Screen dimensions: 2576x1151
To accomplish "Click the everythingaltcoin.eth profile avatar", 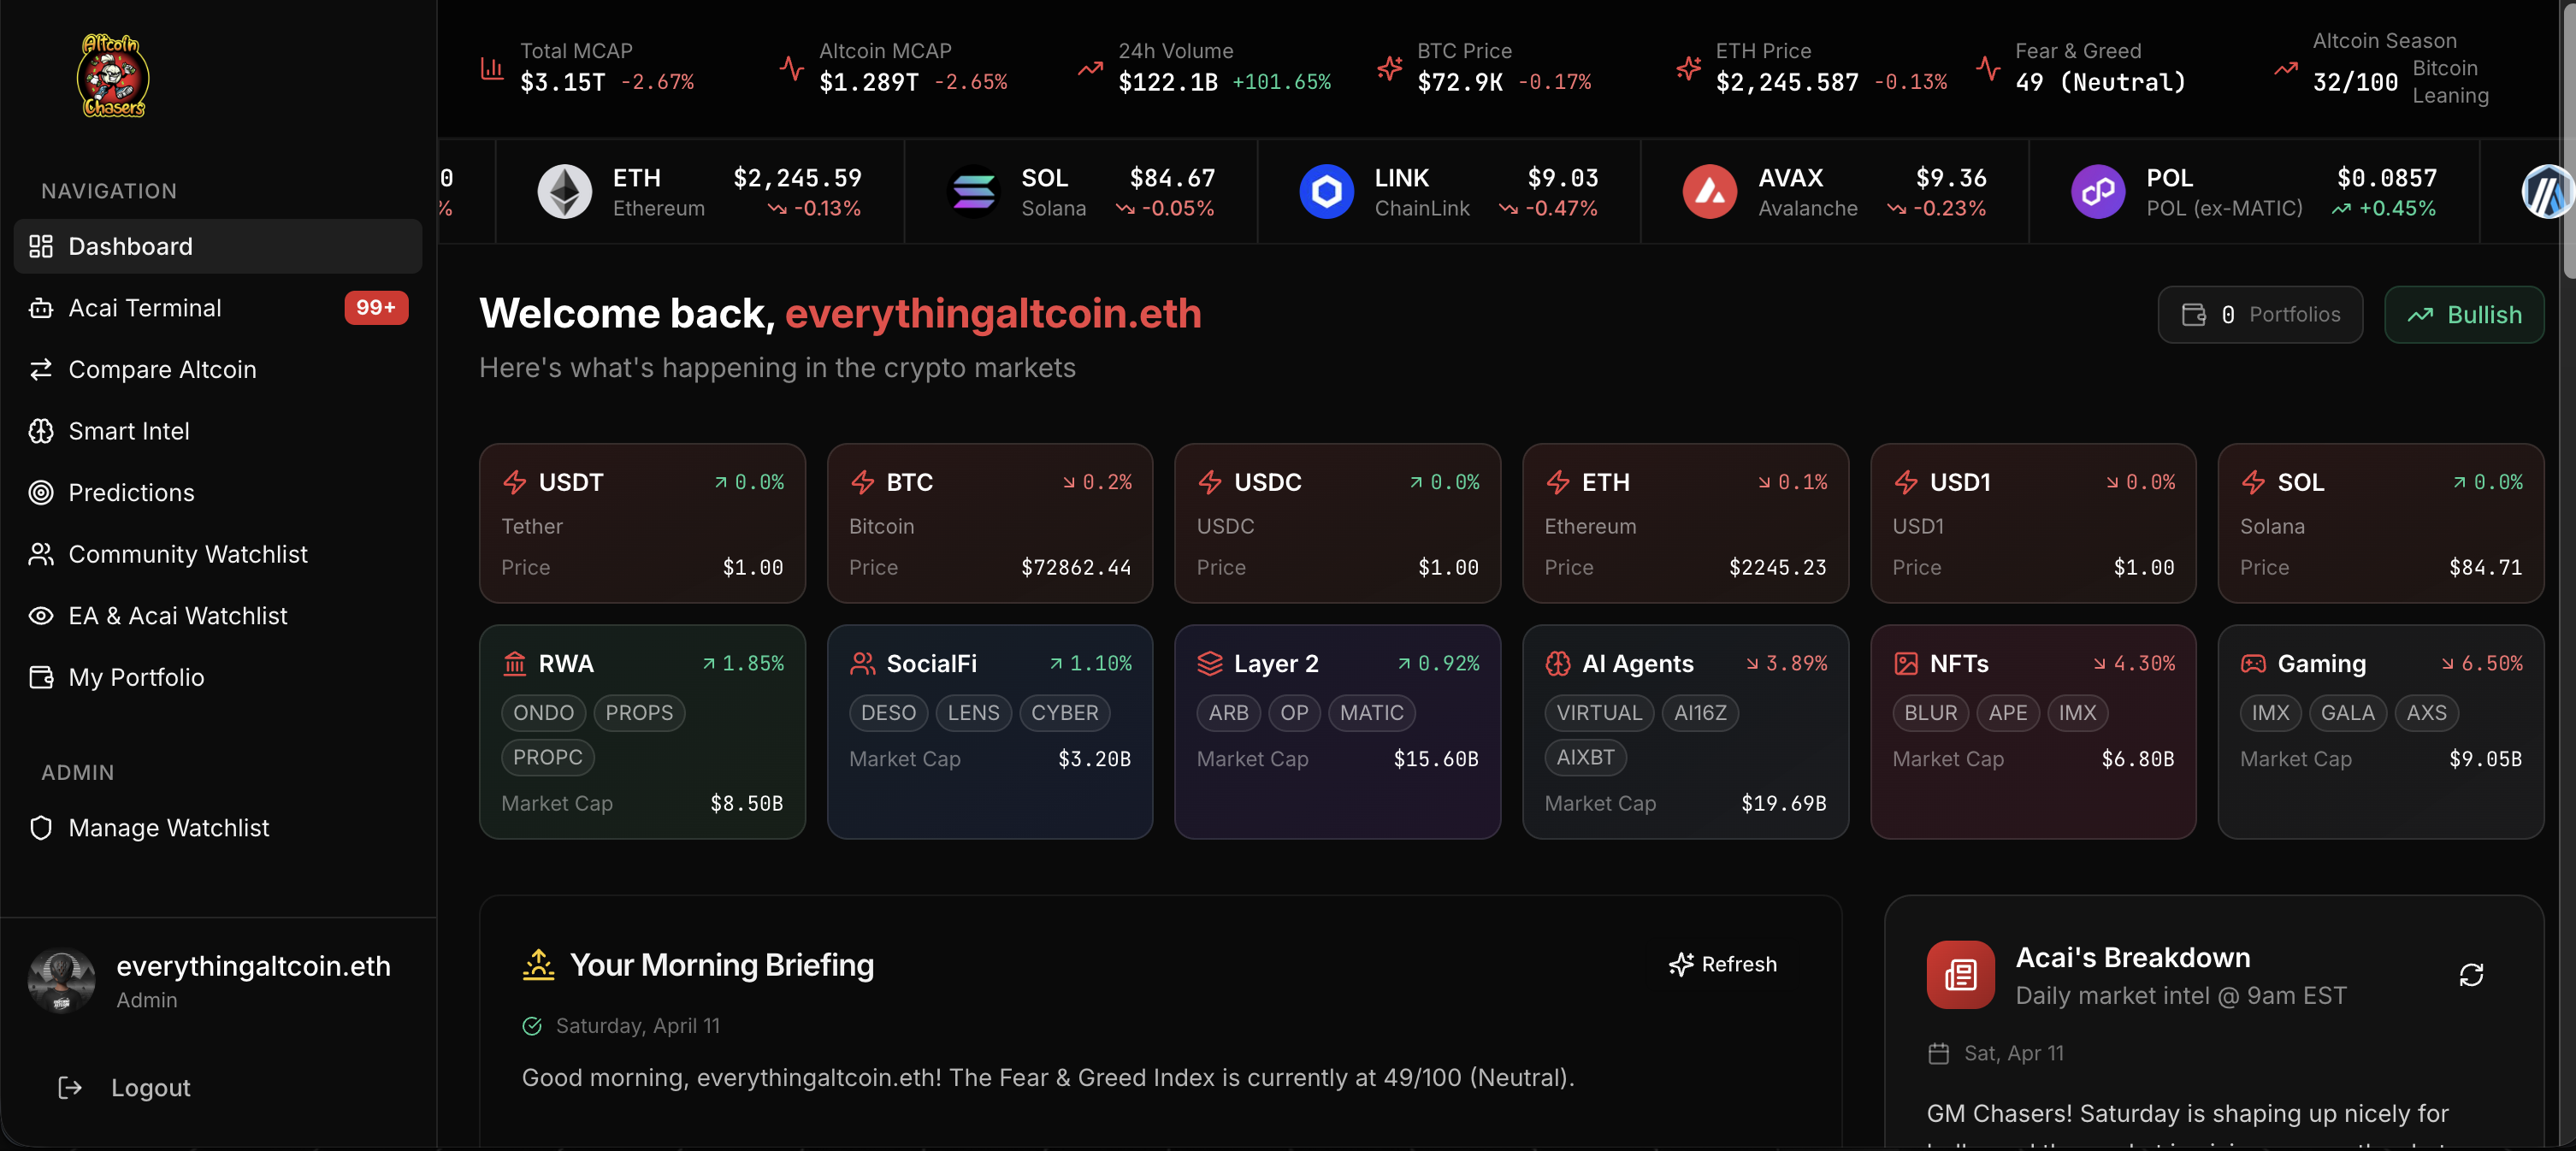I will click(x=61, y=980).
